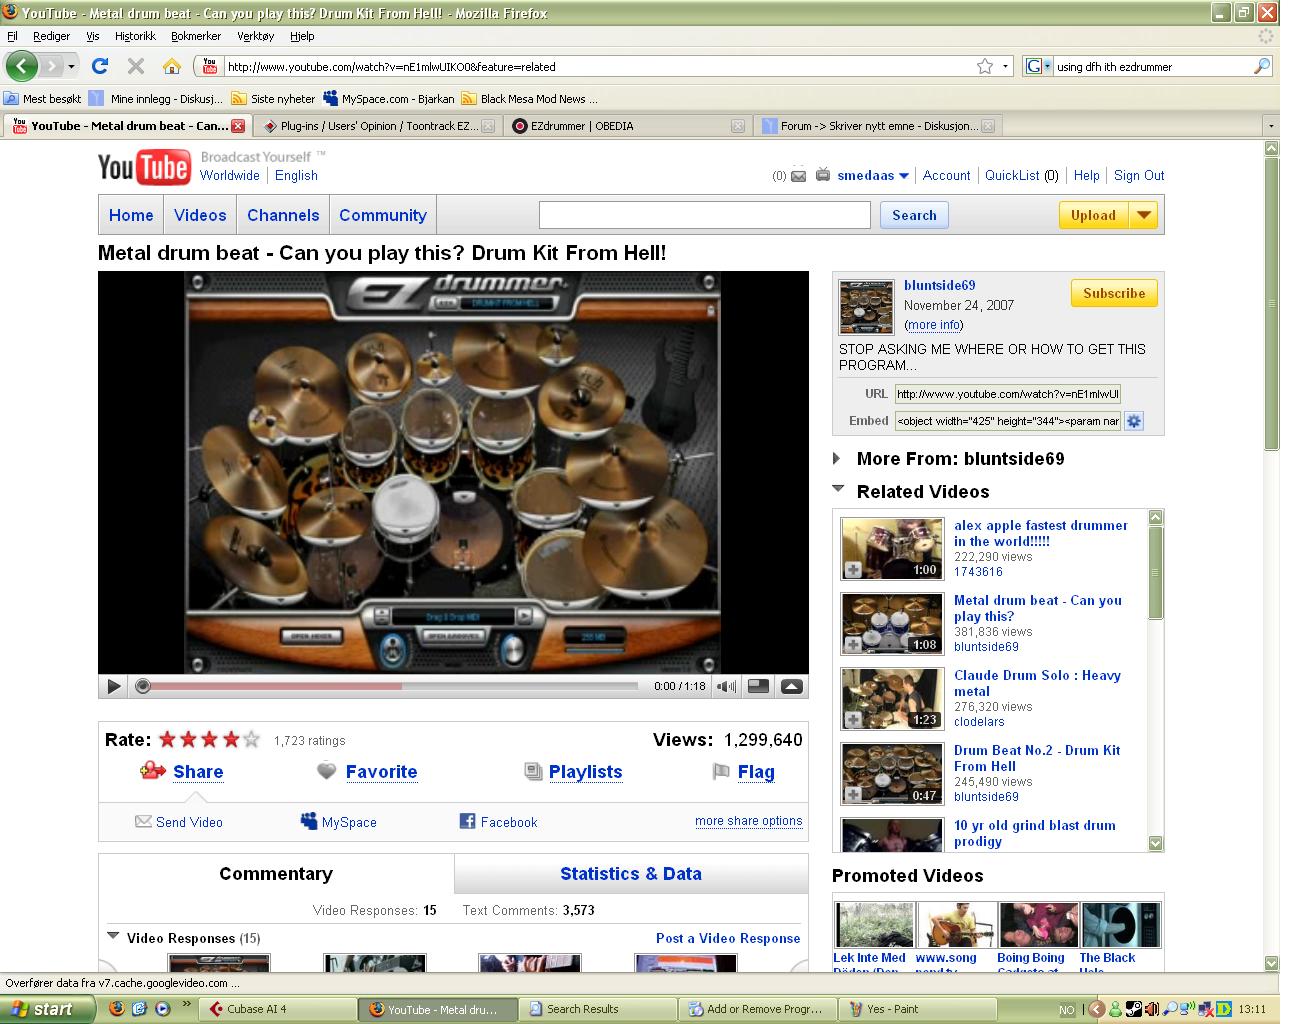Open back/forward history dropdown arrow
Viewport: 1289px width, 1024px height.
(71, 67)
